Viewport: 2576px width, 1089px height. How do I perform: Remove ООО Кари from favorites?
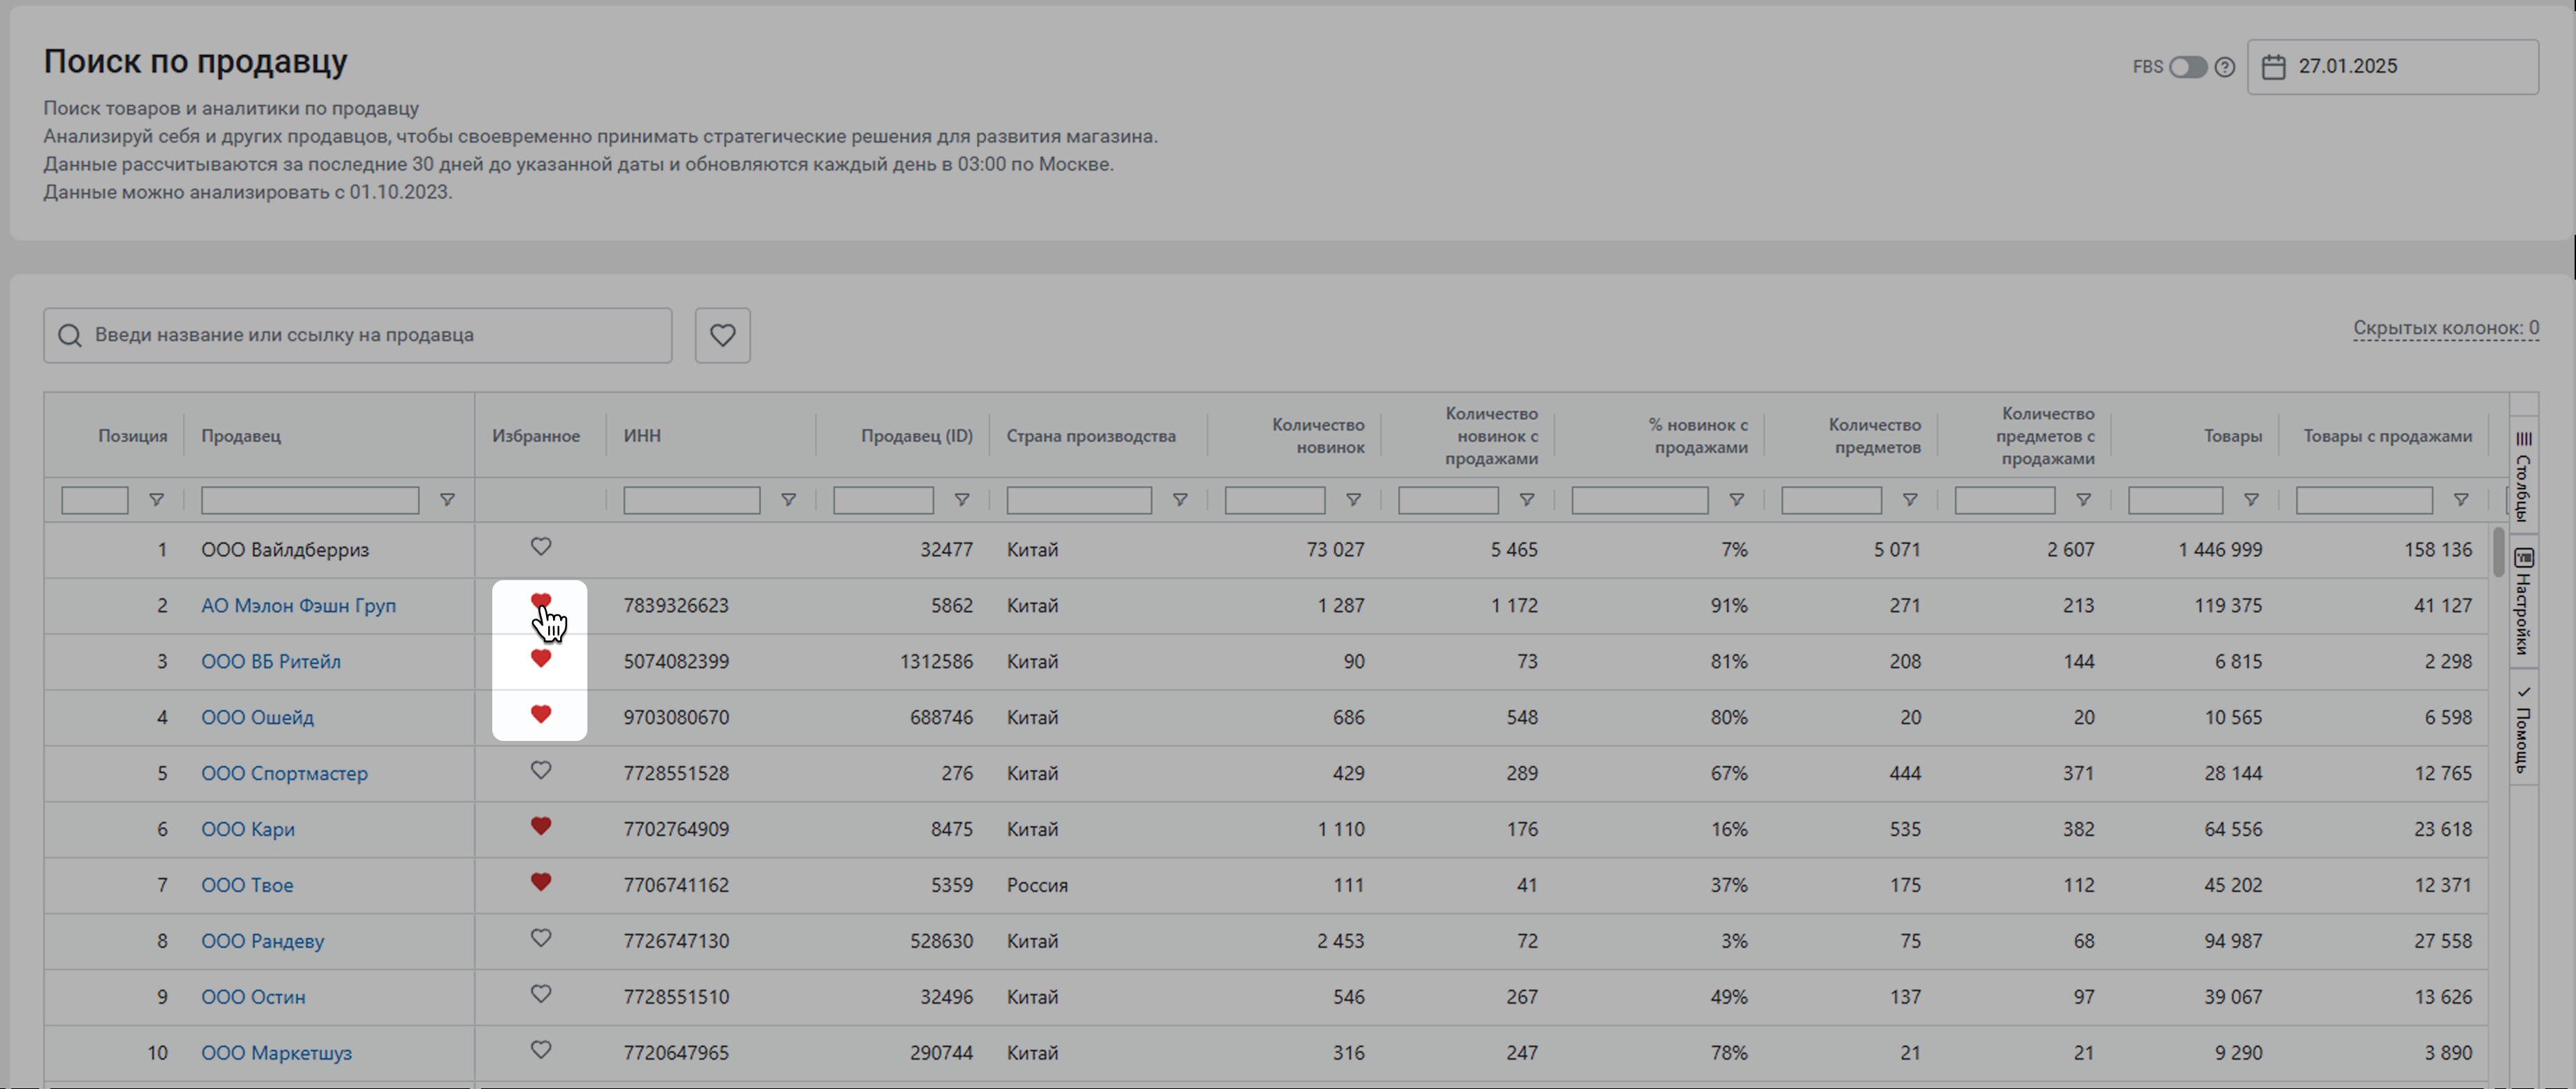540,826
